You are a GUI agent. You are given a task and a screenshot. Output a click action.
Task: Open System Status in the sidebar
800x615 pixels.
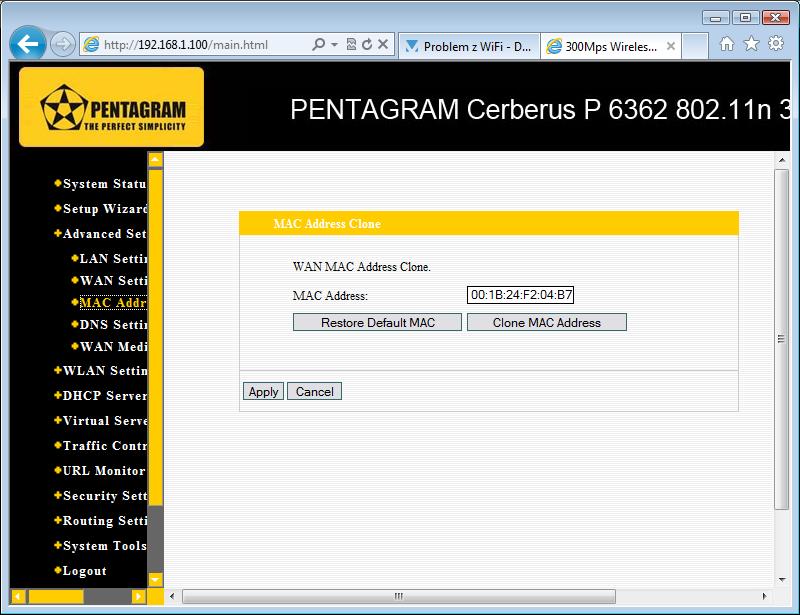104,184
